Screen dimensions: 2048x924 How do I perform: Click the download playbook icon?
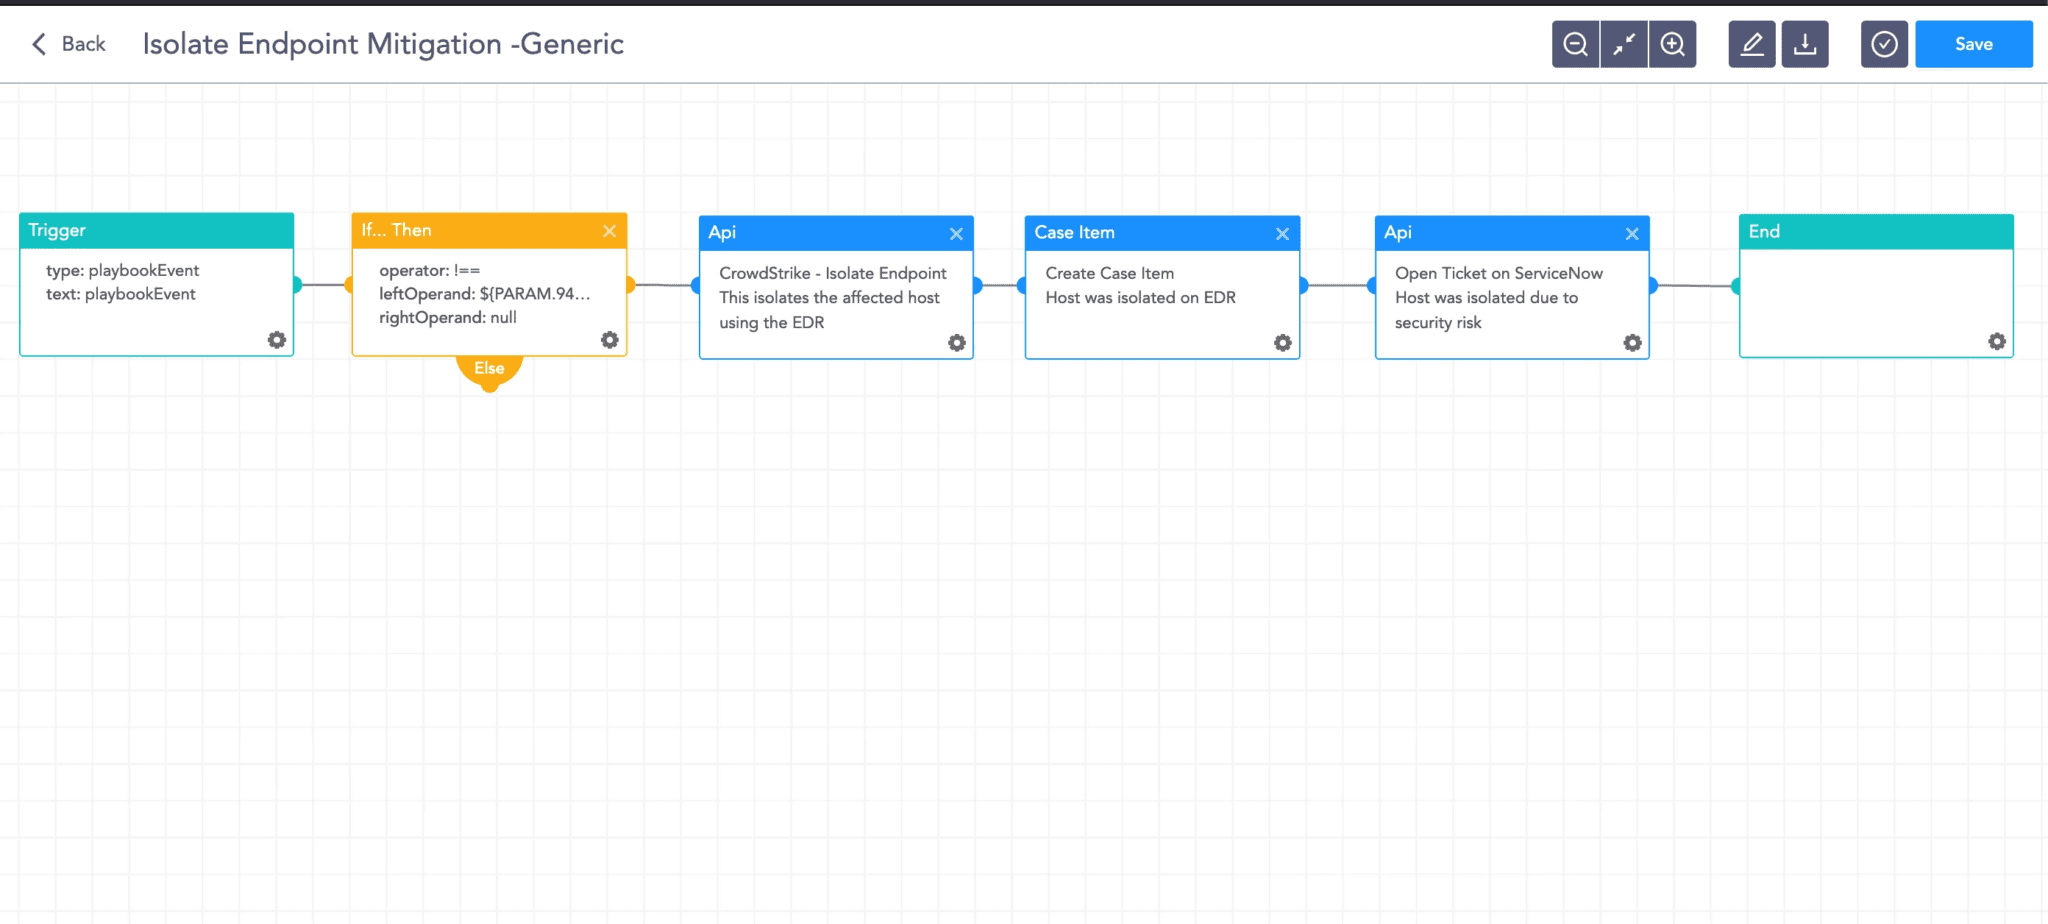1805,44
